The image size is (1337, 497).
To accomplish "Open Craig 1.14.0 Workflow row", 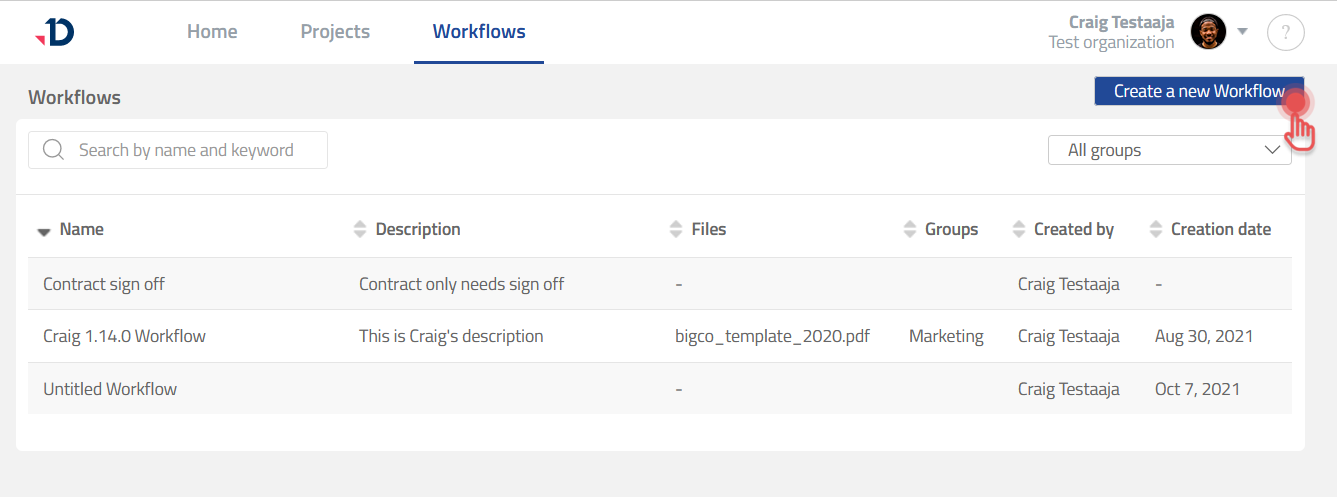I will (x=124, y=336).
